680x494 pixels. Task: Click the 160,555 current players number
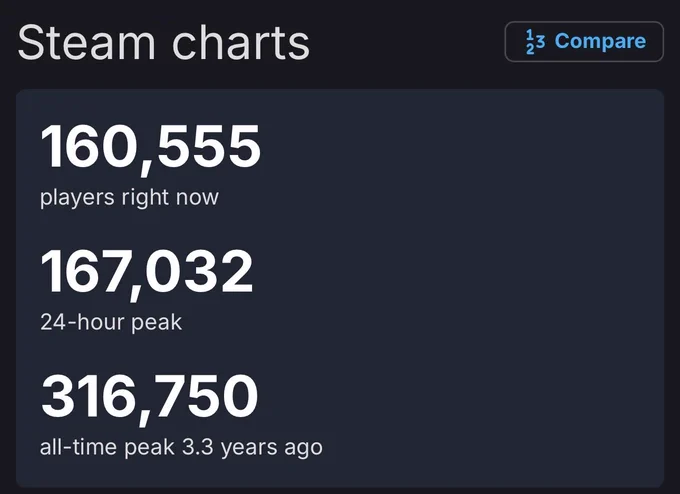pos(150,148)
